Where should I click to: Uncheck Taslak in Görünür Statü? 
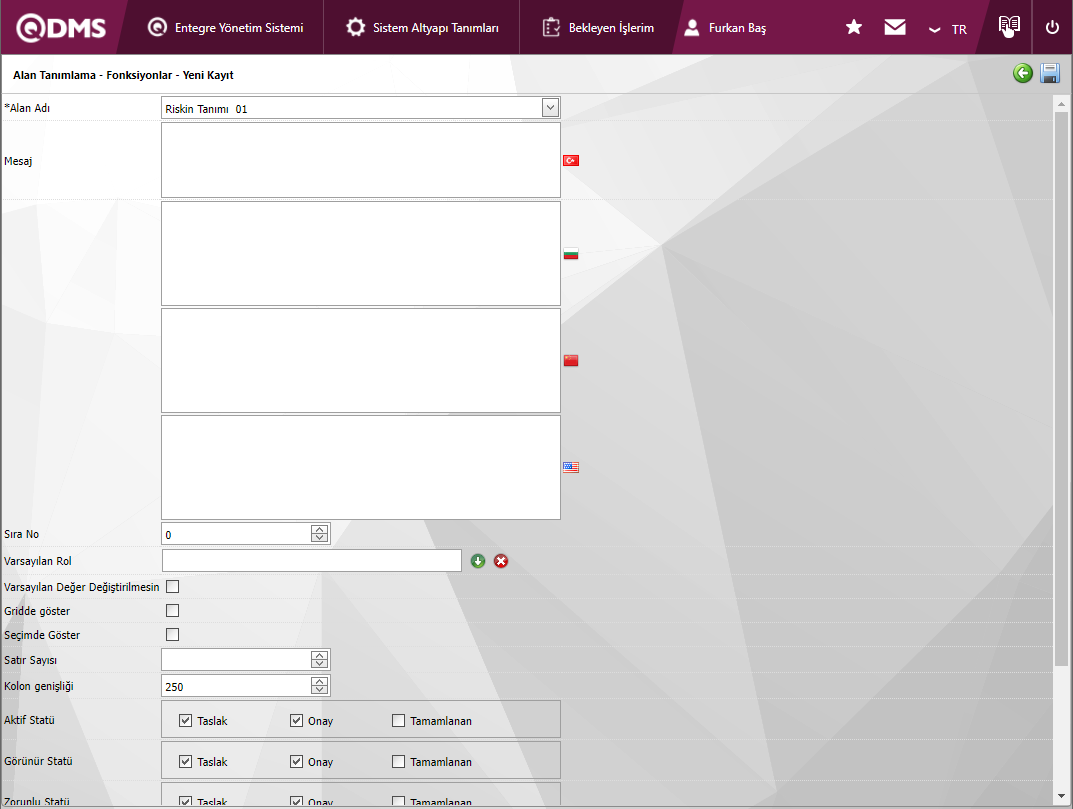tap(185, 761)
